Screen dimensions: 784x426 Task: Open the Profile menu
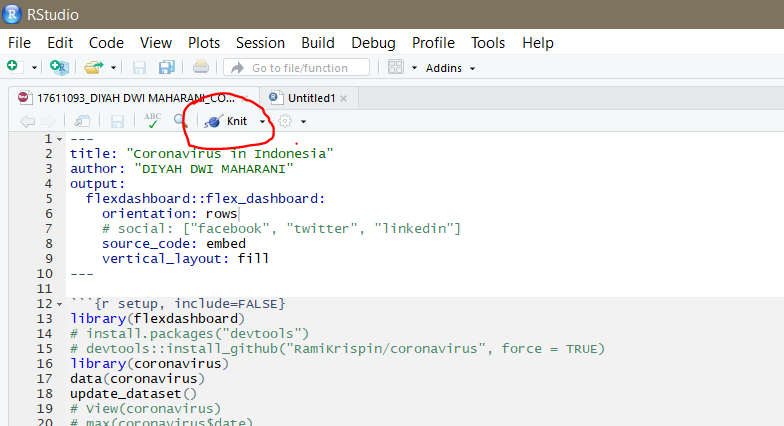(433, 43)
